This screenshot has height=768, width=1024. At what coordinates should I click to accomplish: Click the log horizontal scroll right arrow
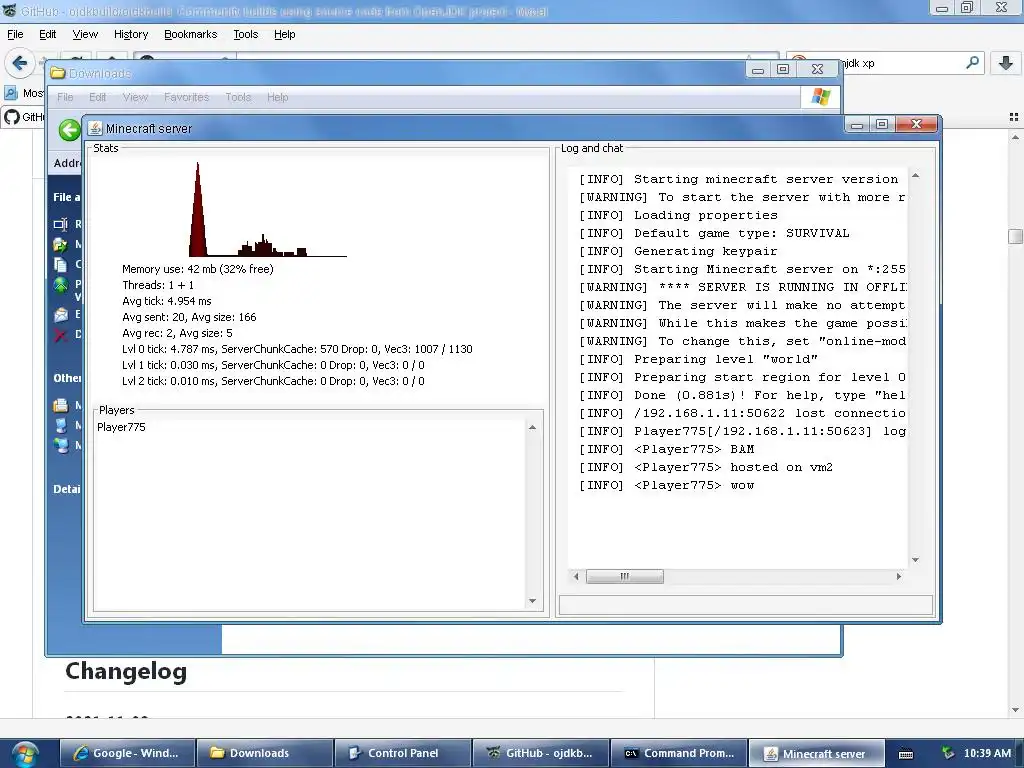click(899, 576)
